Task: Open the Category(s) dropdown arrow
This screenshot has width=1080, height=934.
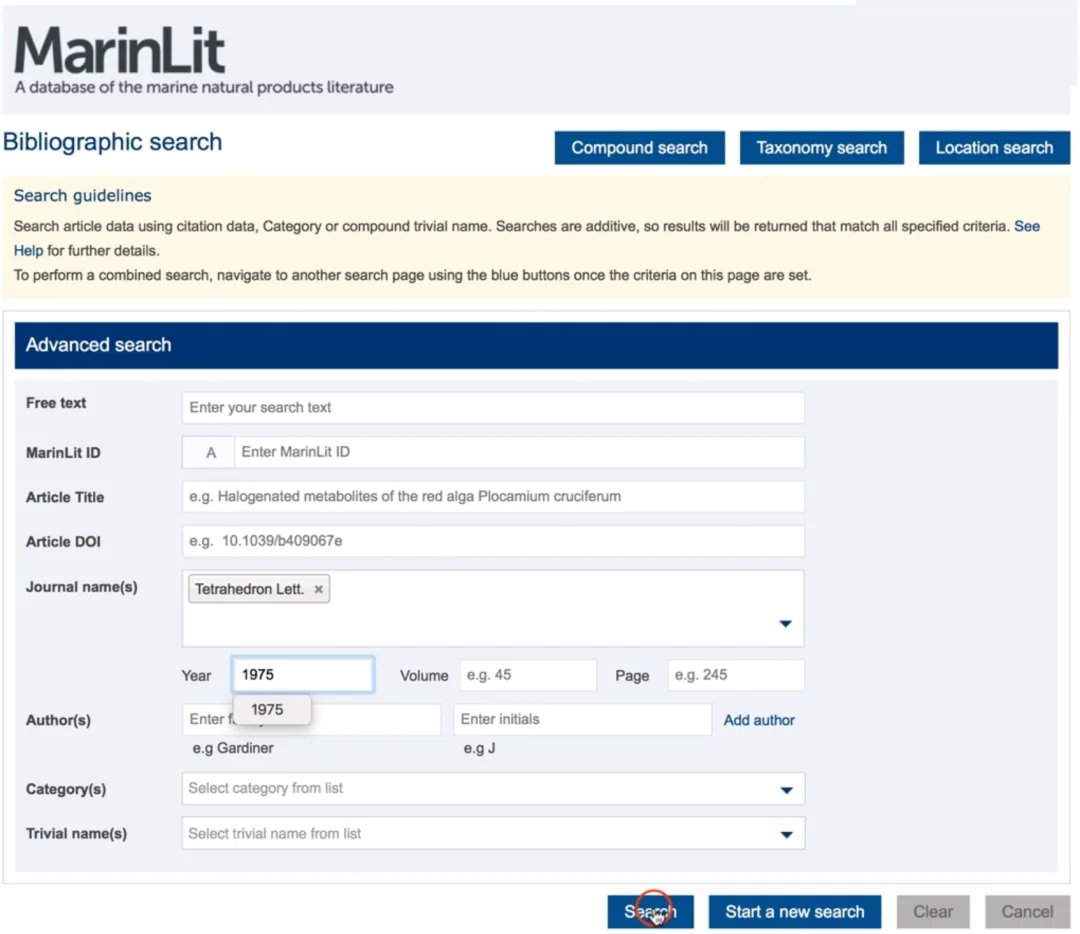Action: pos(786,790)
